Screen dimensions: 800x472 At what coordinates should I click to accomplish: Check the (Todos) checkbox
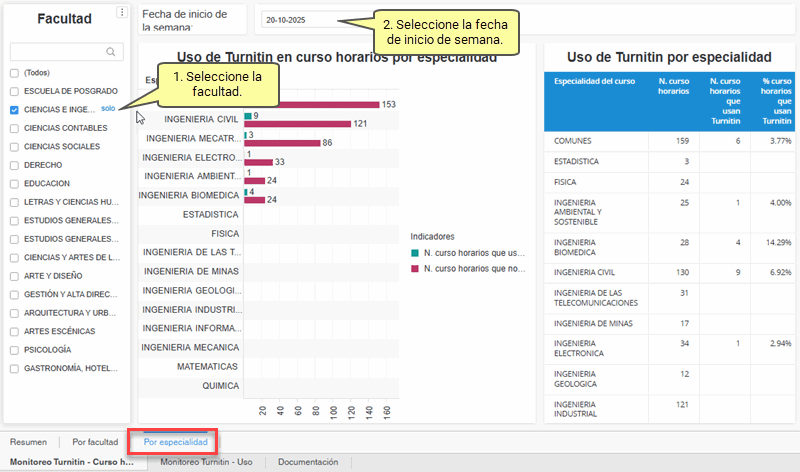[x=14, y=73]
